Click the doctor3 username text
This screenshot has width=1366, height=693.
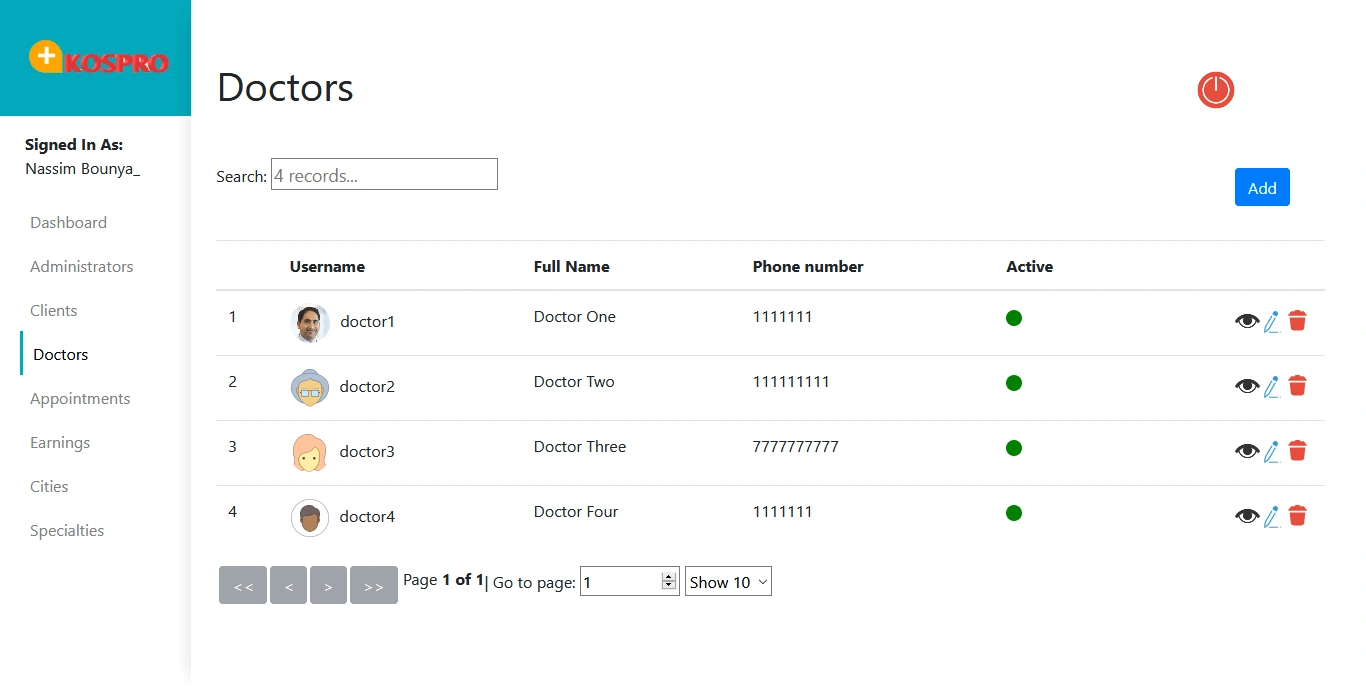[367, 452]
